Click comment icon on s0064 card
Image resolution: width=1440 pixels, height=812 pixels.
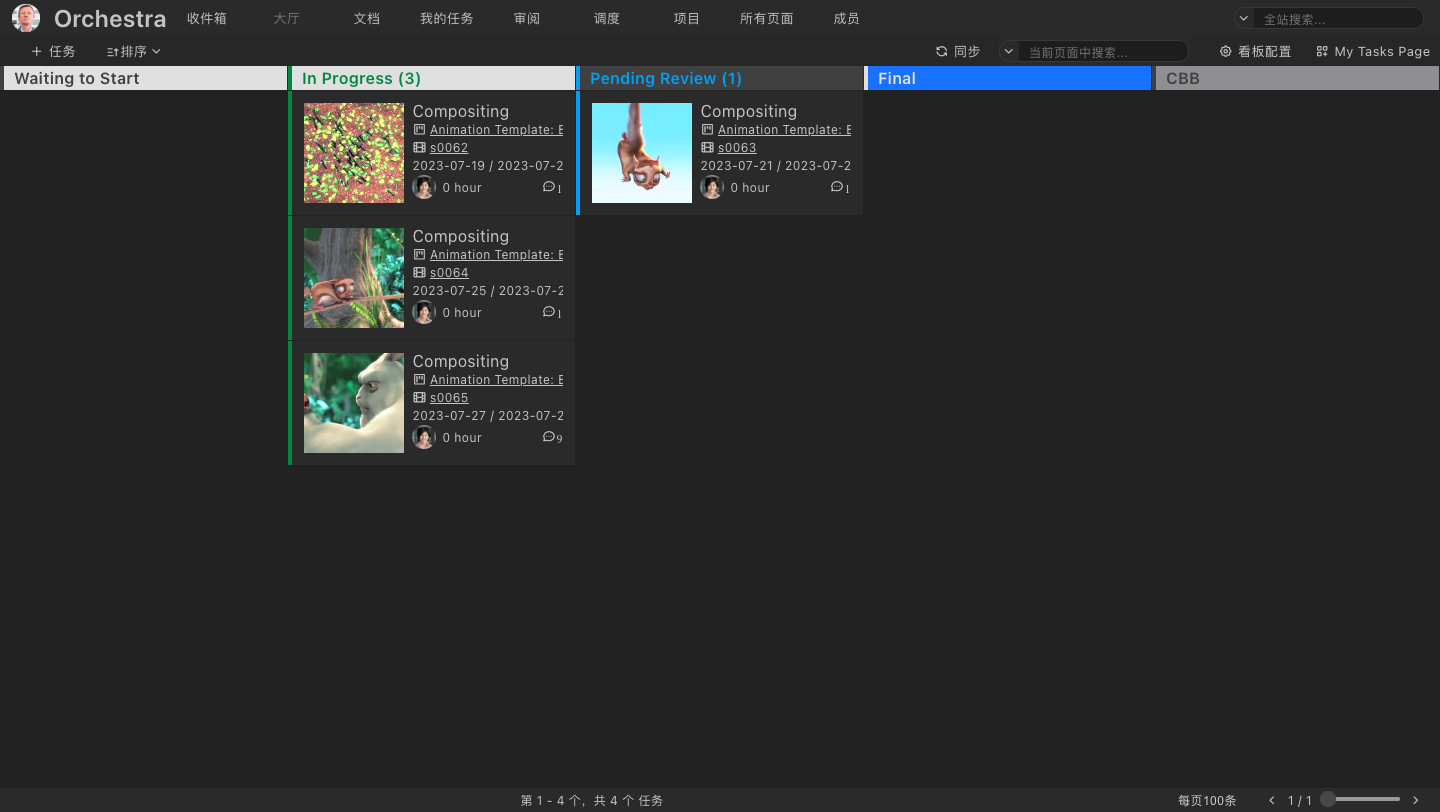pyautogui.click(x=549, y=312)
